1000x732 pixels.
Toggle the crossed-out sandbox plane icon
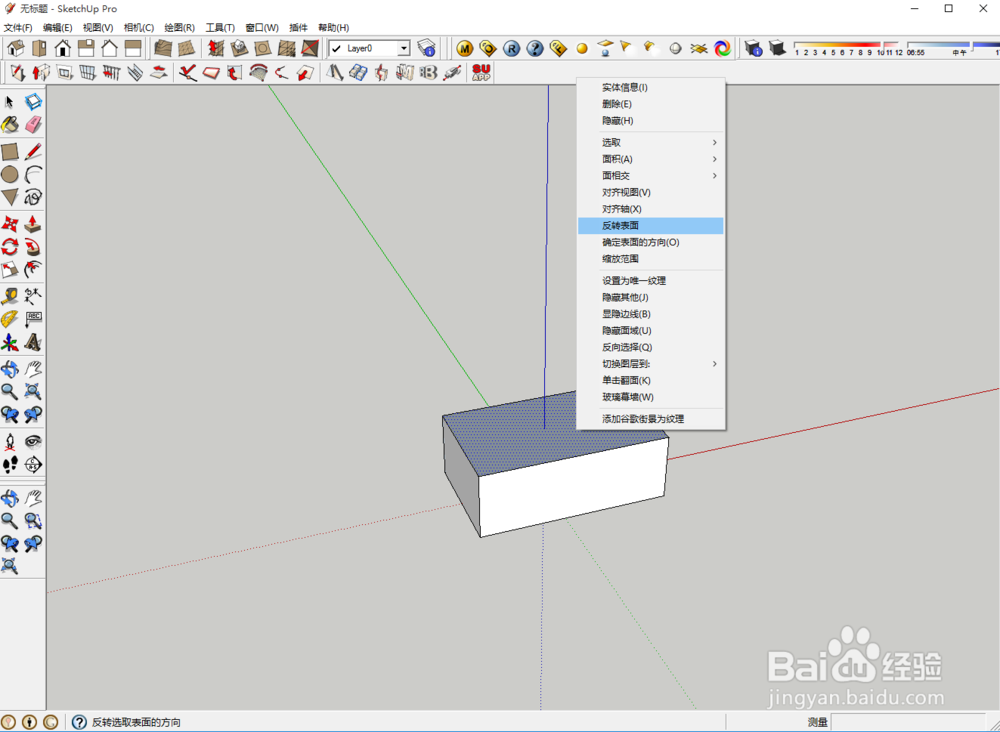point(310,48)
